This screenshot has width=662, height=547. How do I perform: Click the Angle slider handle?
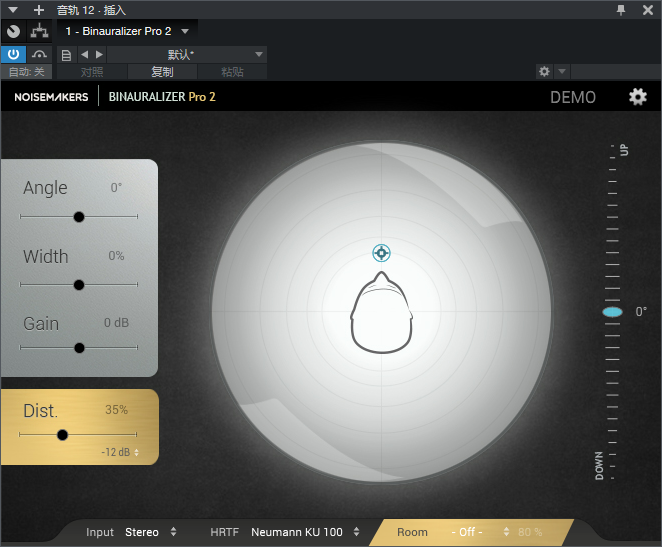79,217
